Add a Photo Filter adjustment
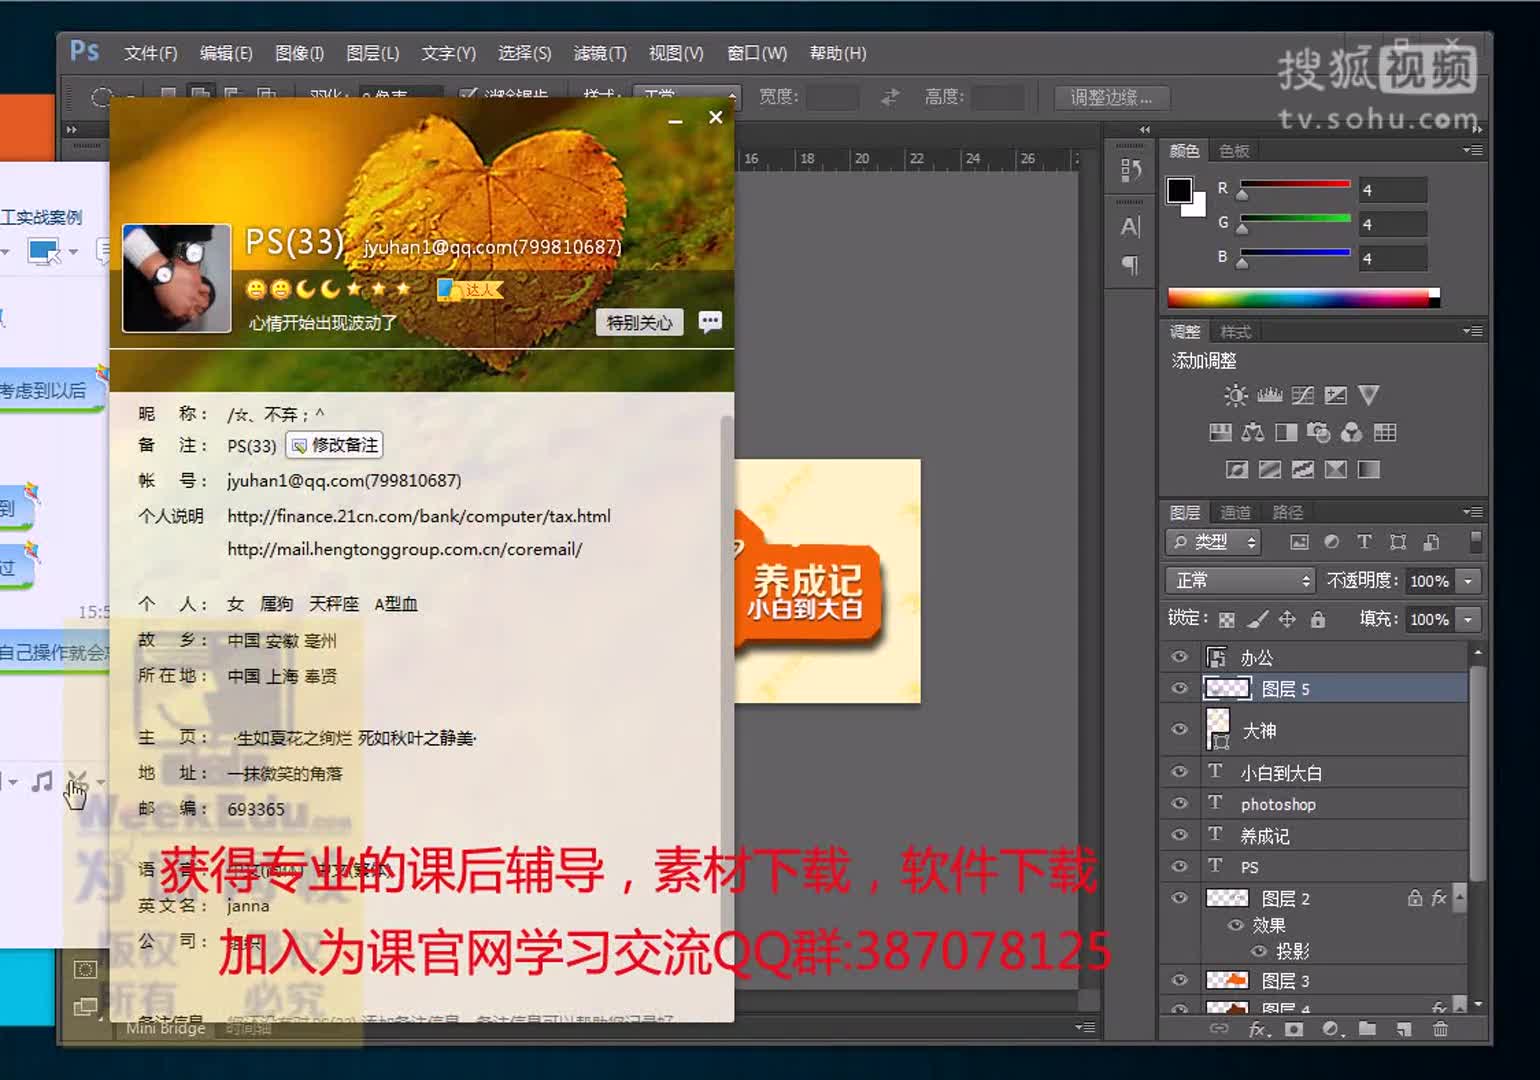Viewport: 1540px width, 1080px height. (x=1319, y=433)
